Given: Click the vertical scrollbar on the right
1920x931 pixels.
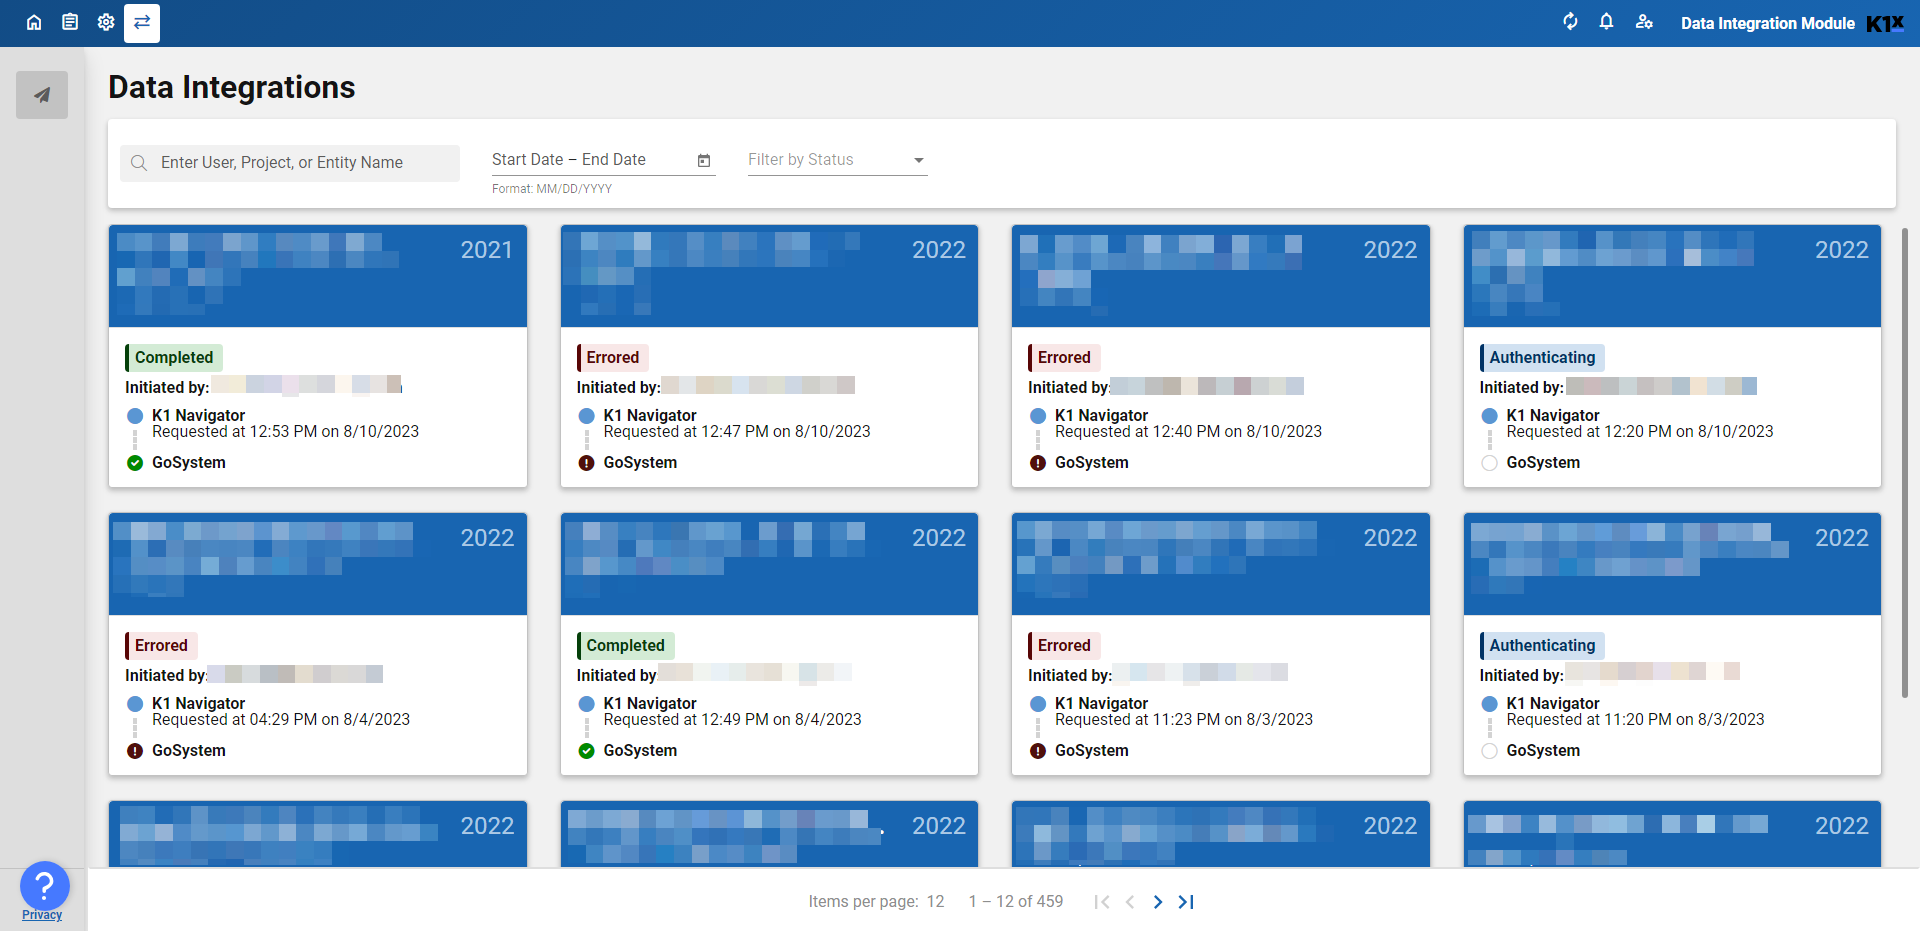Looking at the screenshot, I should [x=1904, y=462].
